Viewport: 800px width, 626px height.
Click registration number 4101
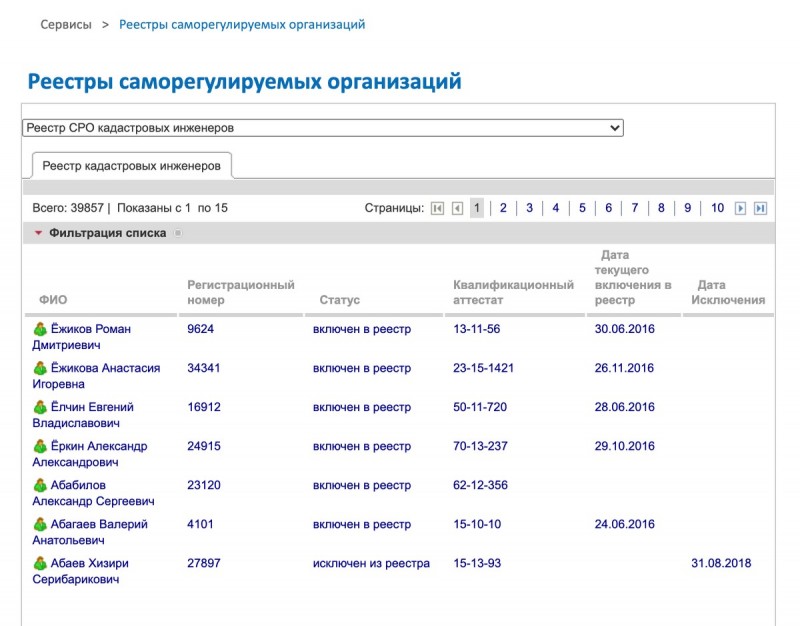pyautogui.click(x=200, y=524)
